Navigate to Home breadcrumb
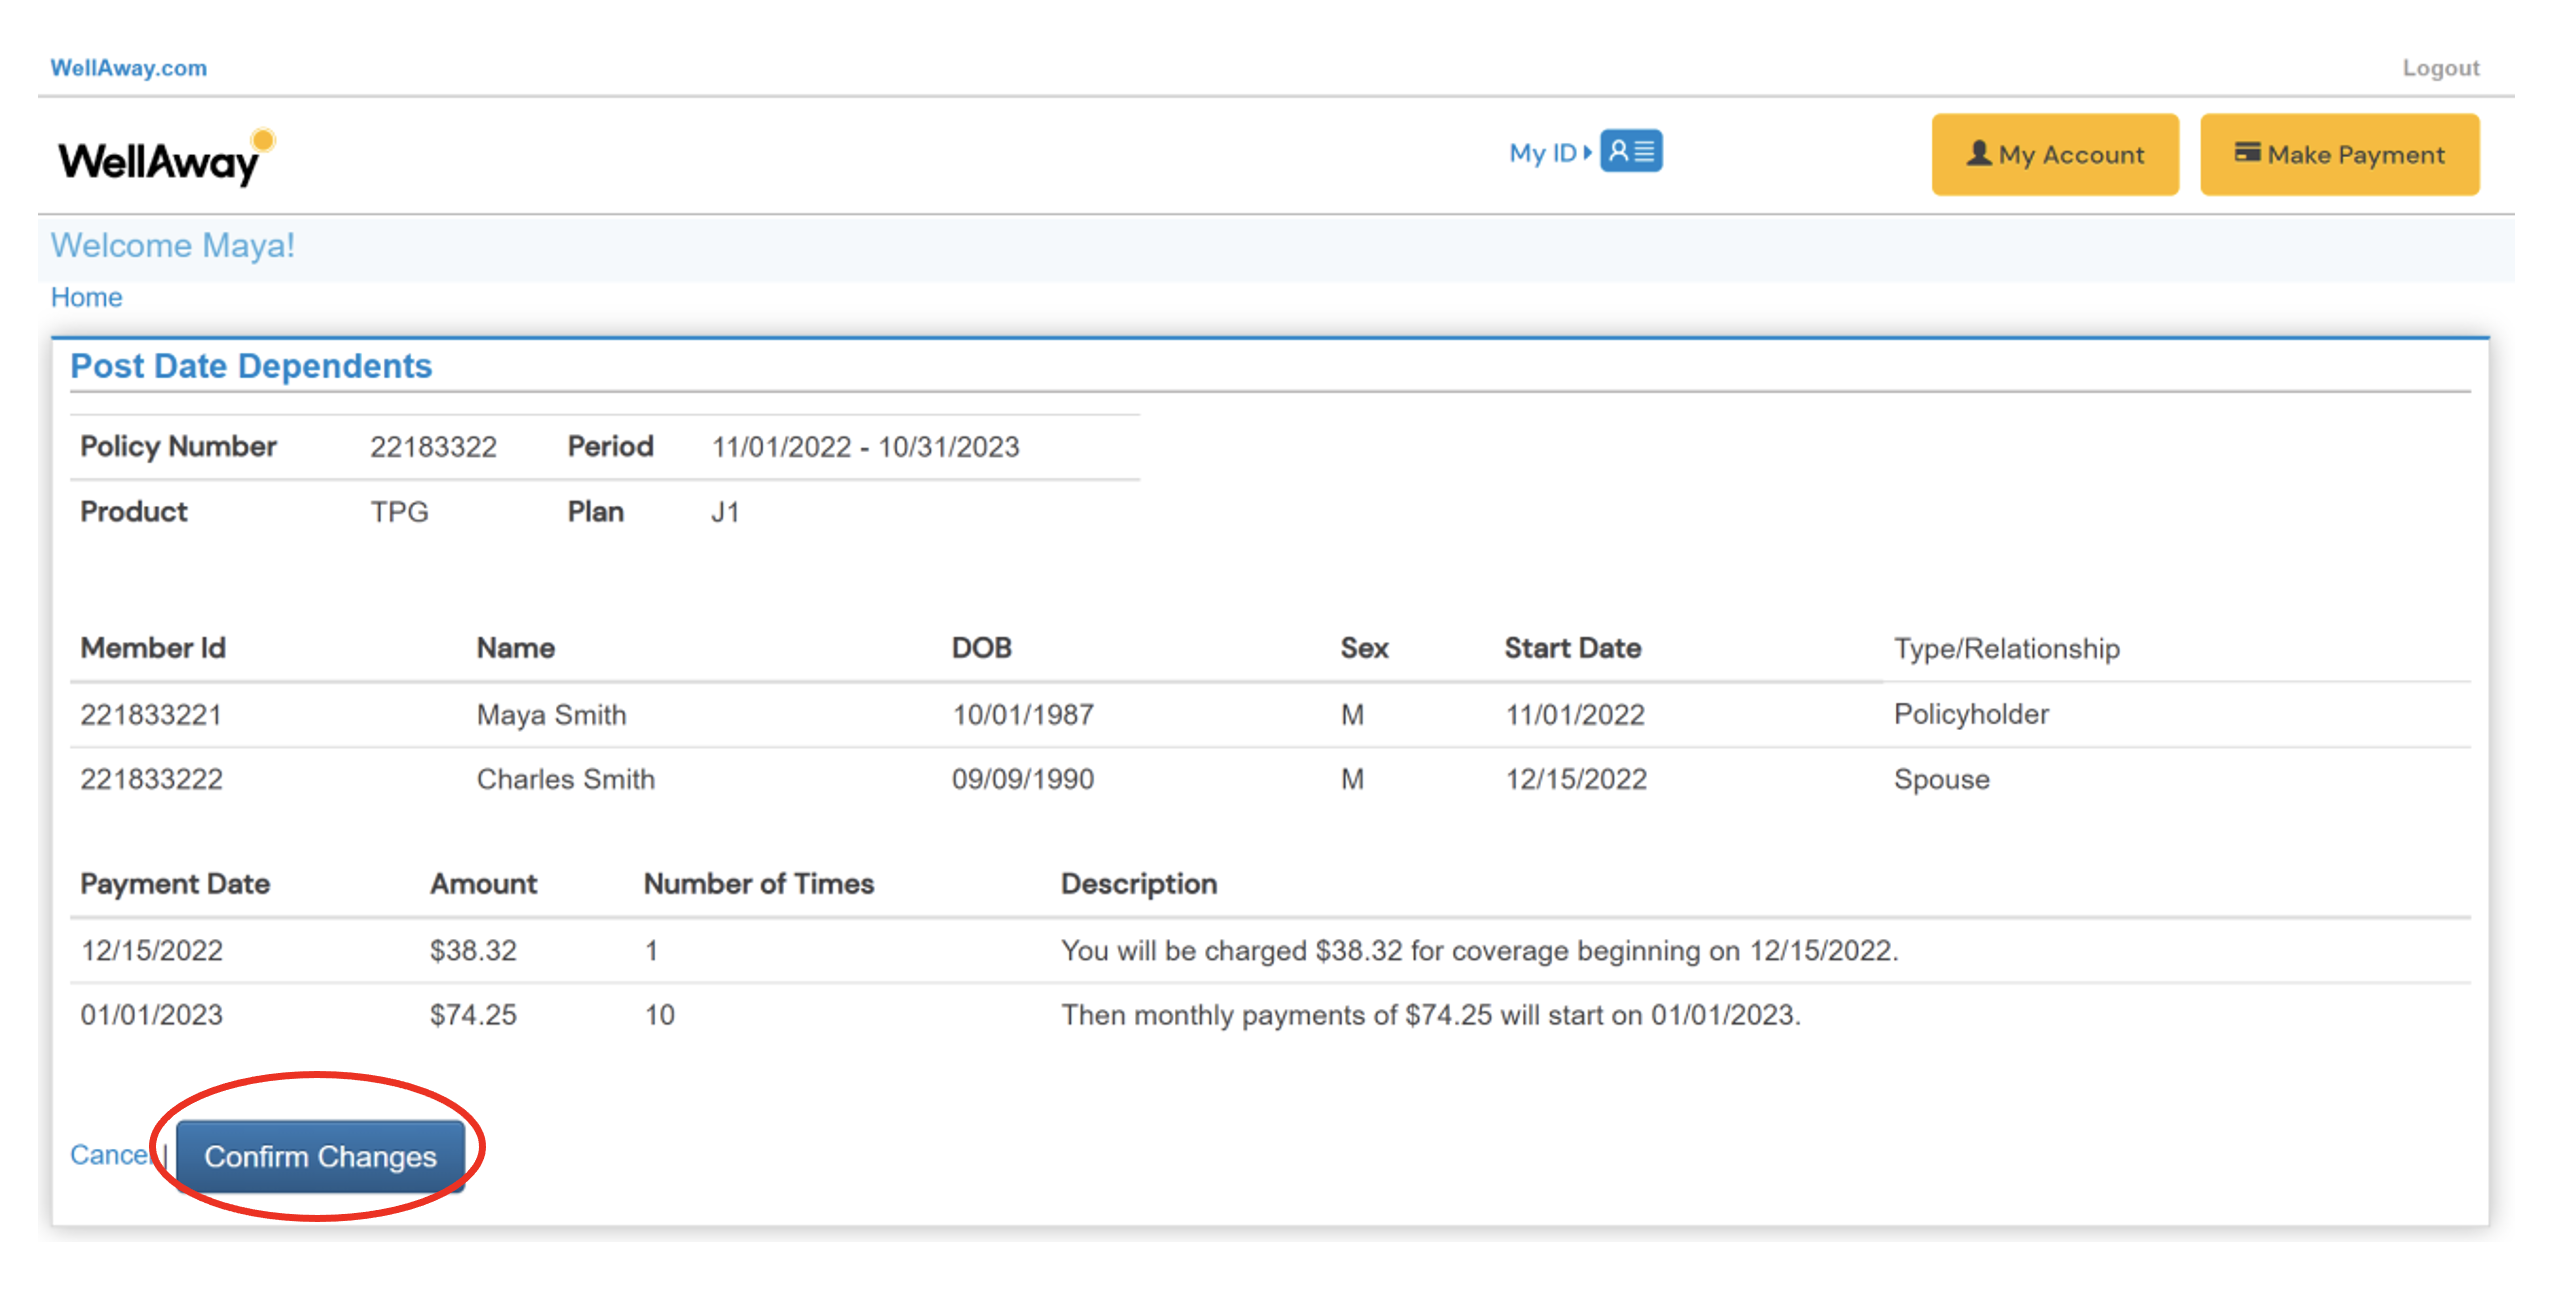 tap(87, 297)
